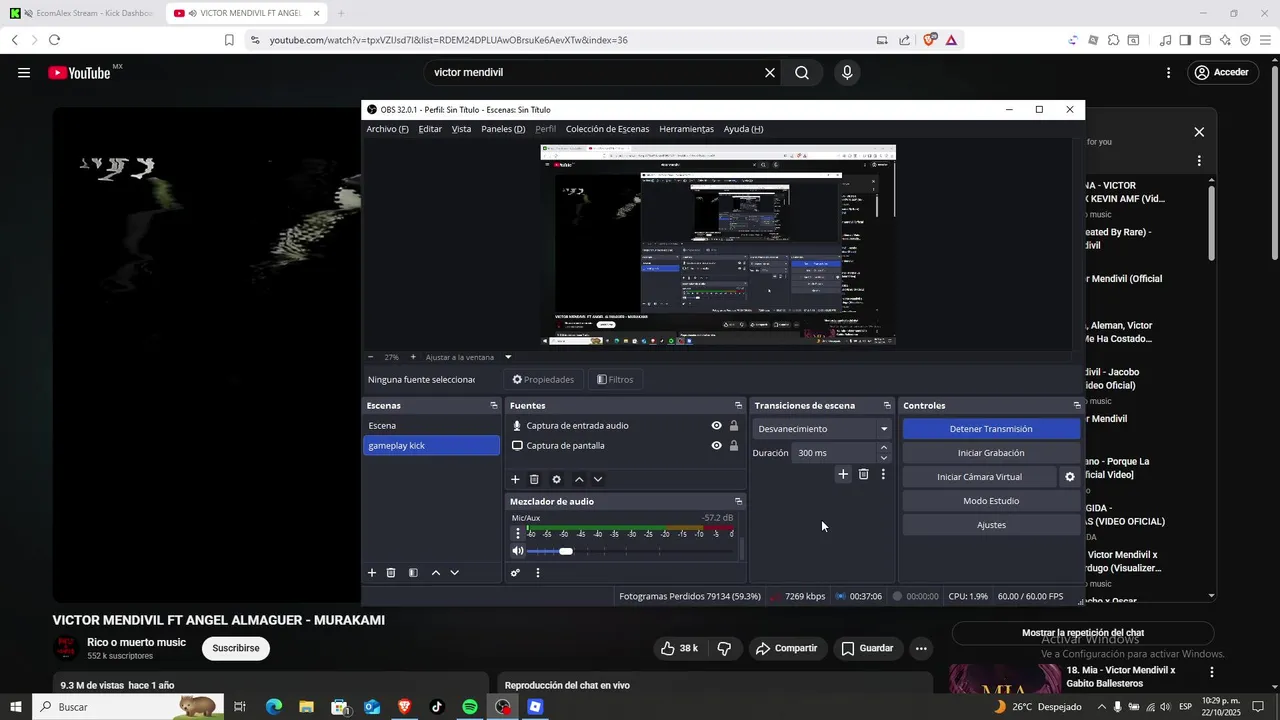Image resolution: width=1280 pixels, height=720 pixels.
Task: Add a new source with the plus icon in Fuentes
Action: point(515,480)
